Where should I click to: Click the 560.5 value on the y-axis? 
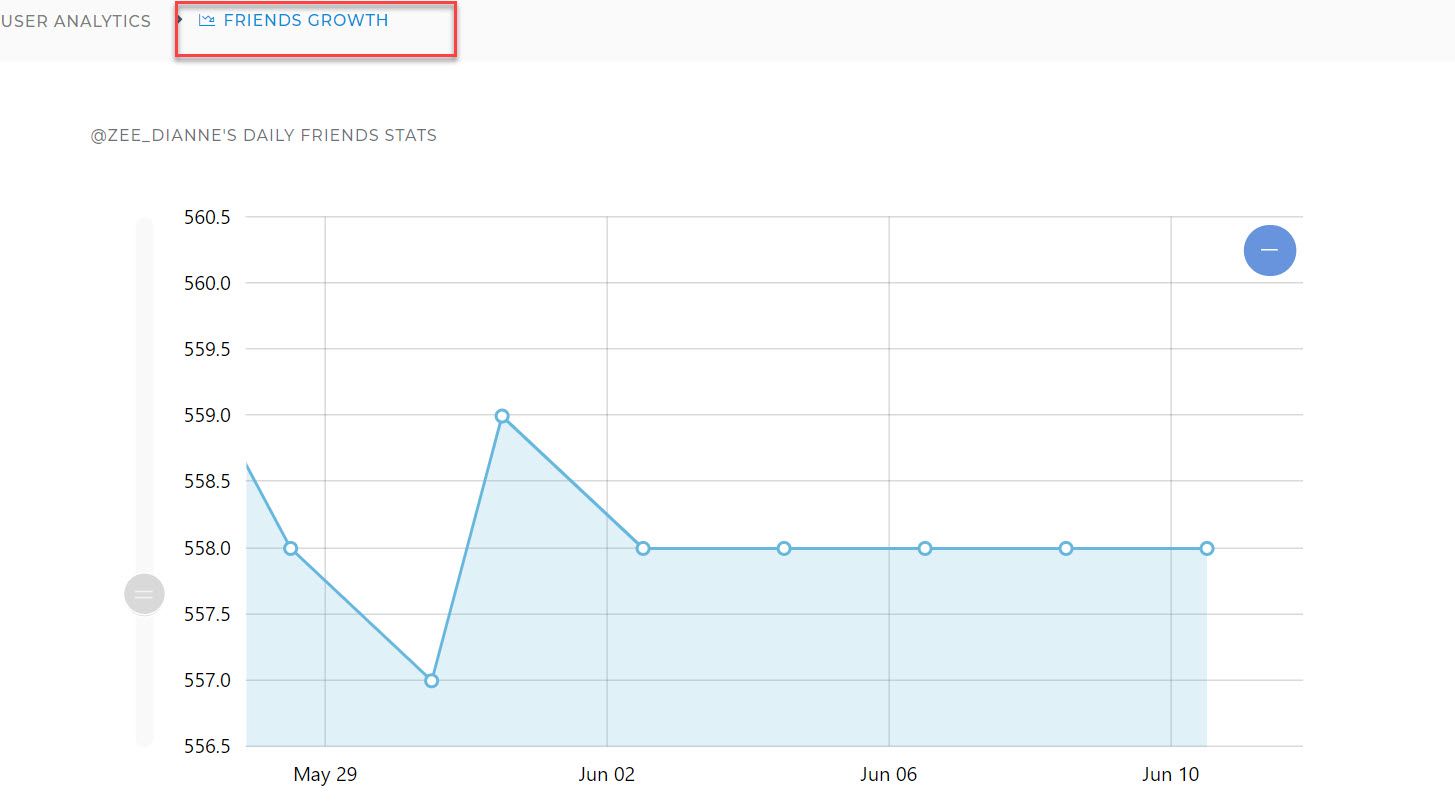(x=205, y=216)
